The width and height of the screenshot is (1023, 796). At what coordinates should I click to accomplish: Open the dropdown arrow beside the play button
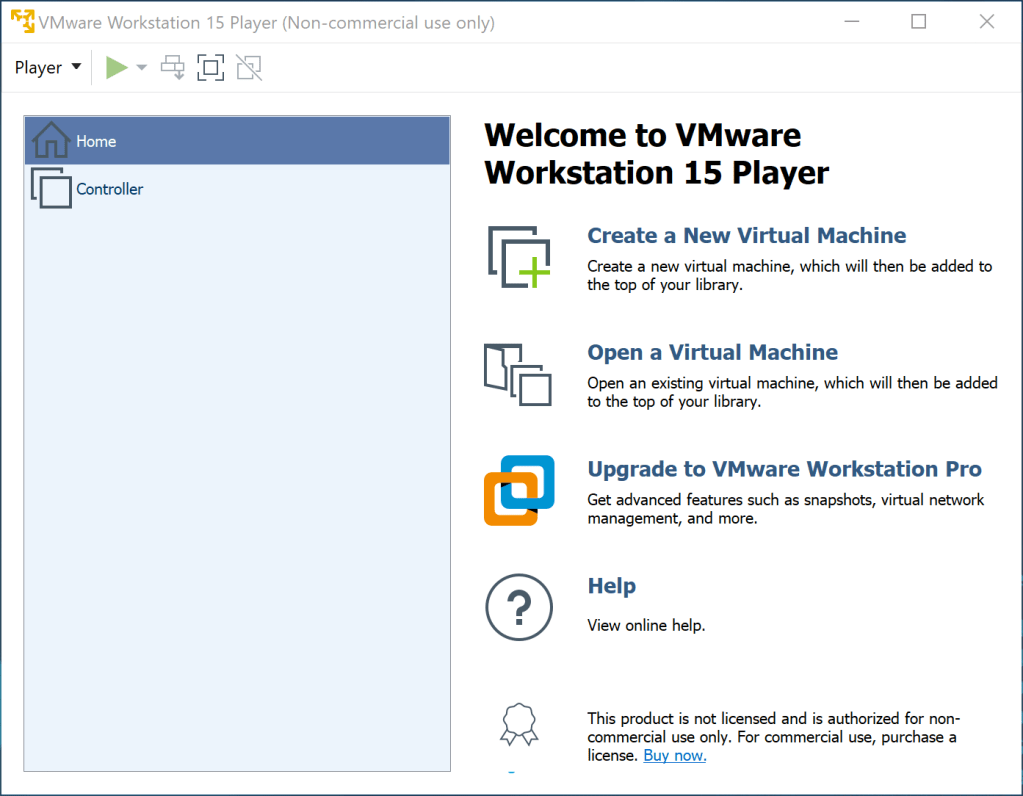coord(140,67)
